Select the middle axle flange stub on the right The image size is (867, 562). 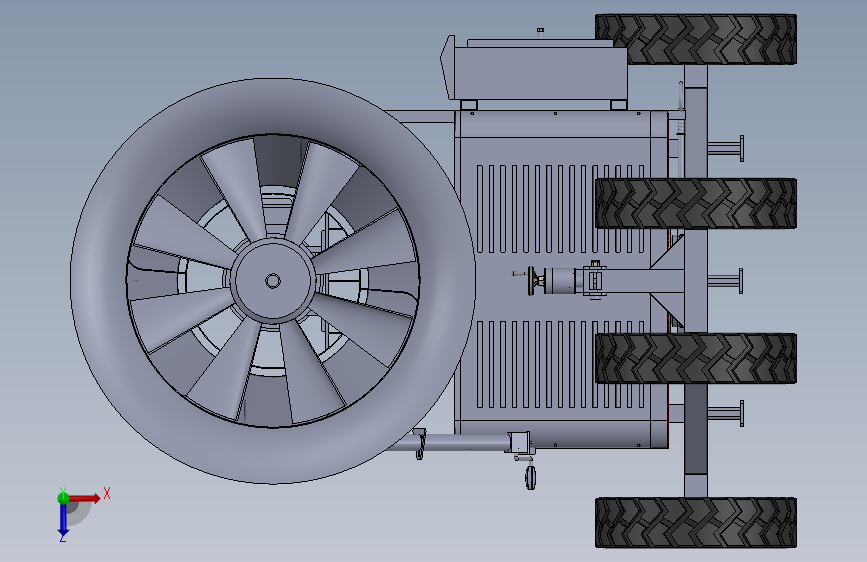coord(725,281)
